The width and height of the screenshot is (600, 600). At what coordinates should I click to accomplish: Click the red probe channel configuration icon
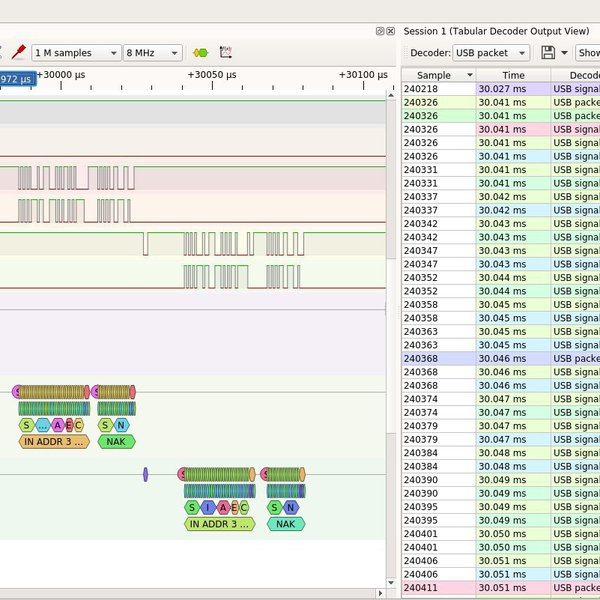pyautogui.click(x=17, y=52)
